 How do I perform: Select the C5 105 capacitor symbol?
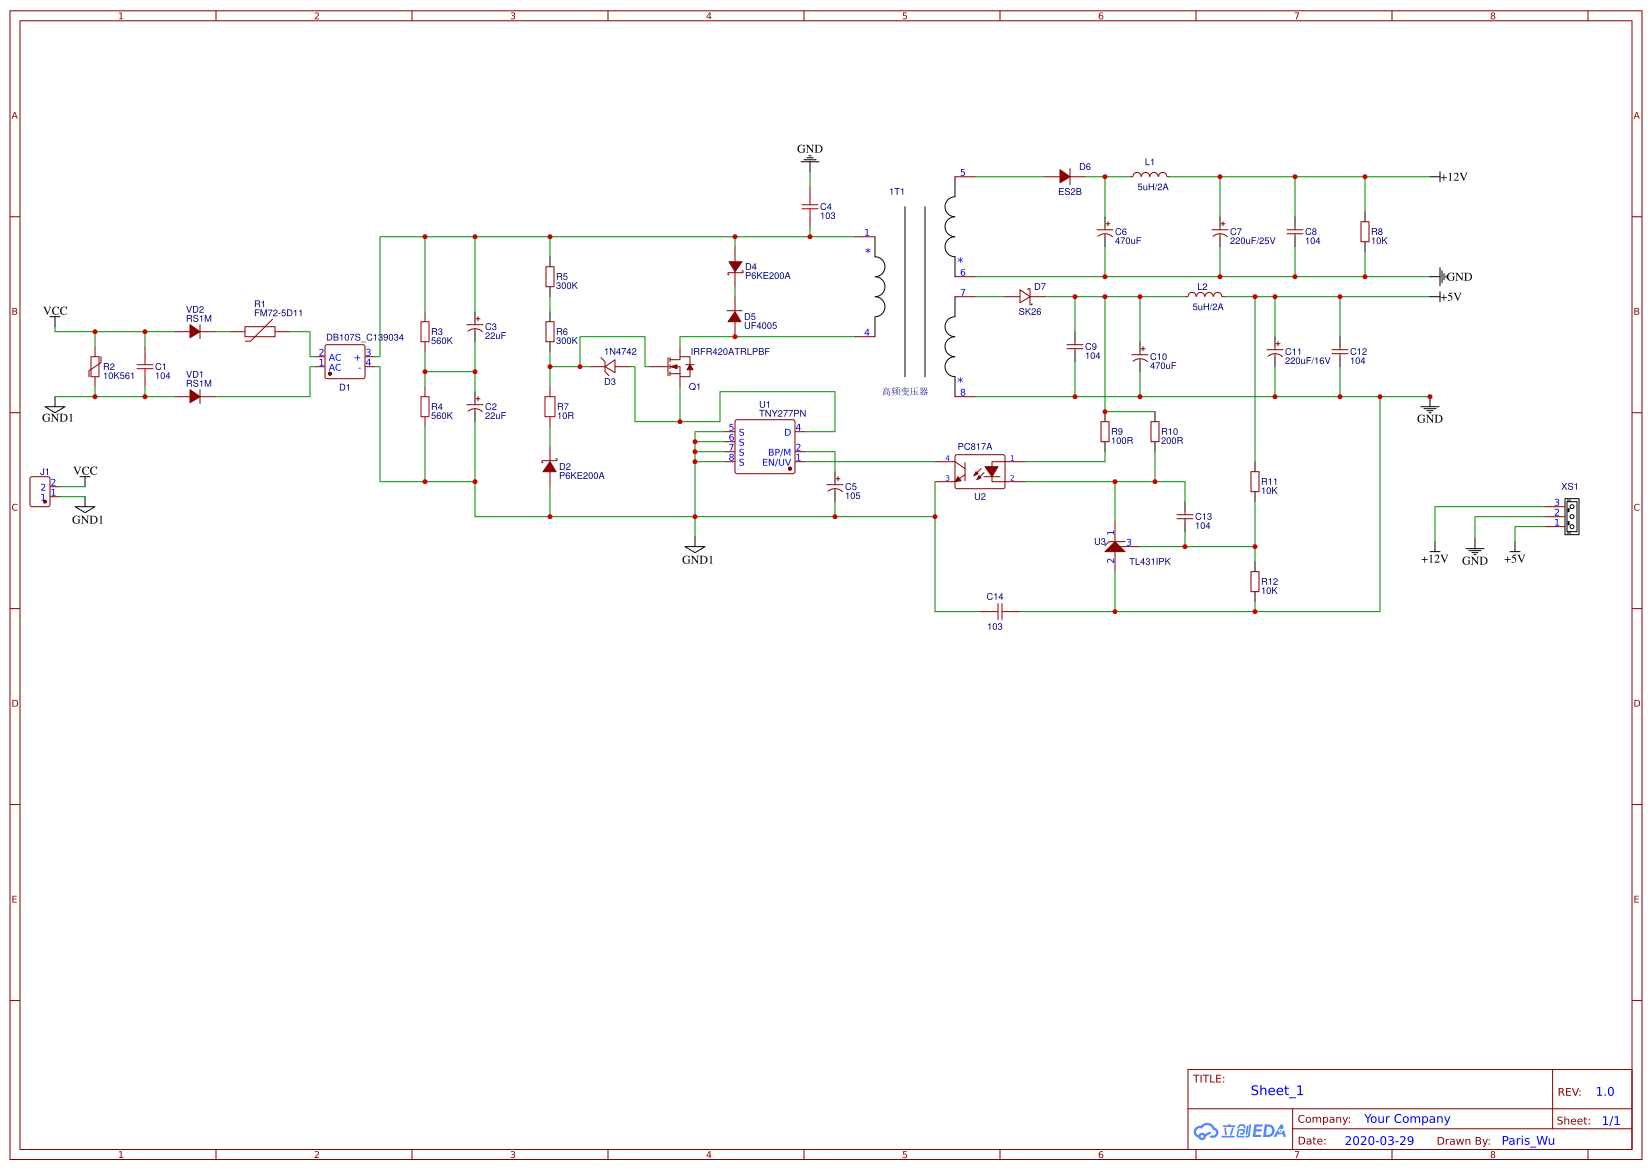835,488
